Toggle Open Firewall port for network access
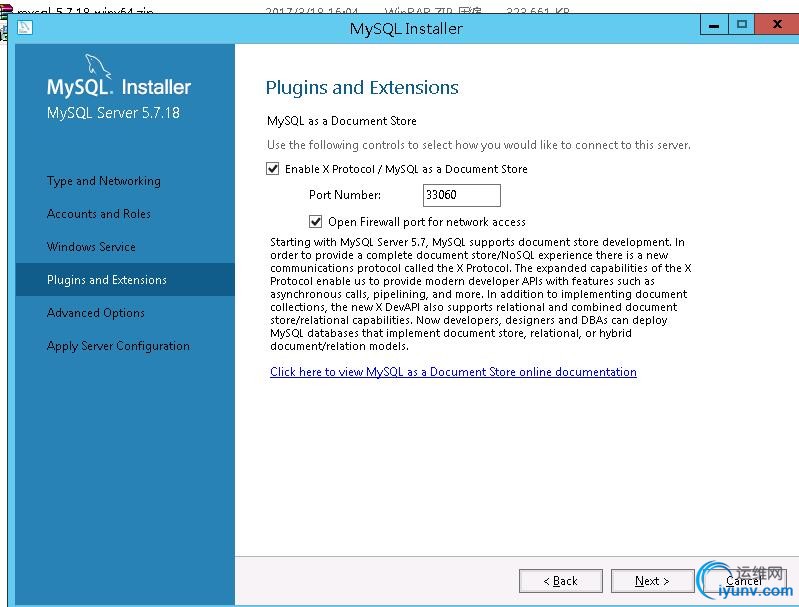 [x=315, y=222]
